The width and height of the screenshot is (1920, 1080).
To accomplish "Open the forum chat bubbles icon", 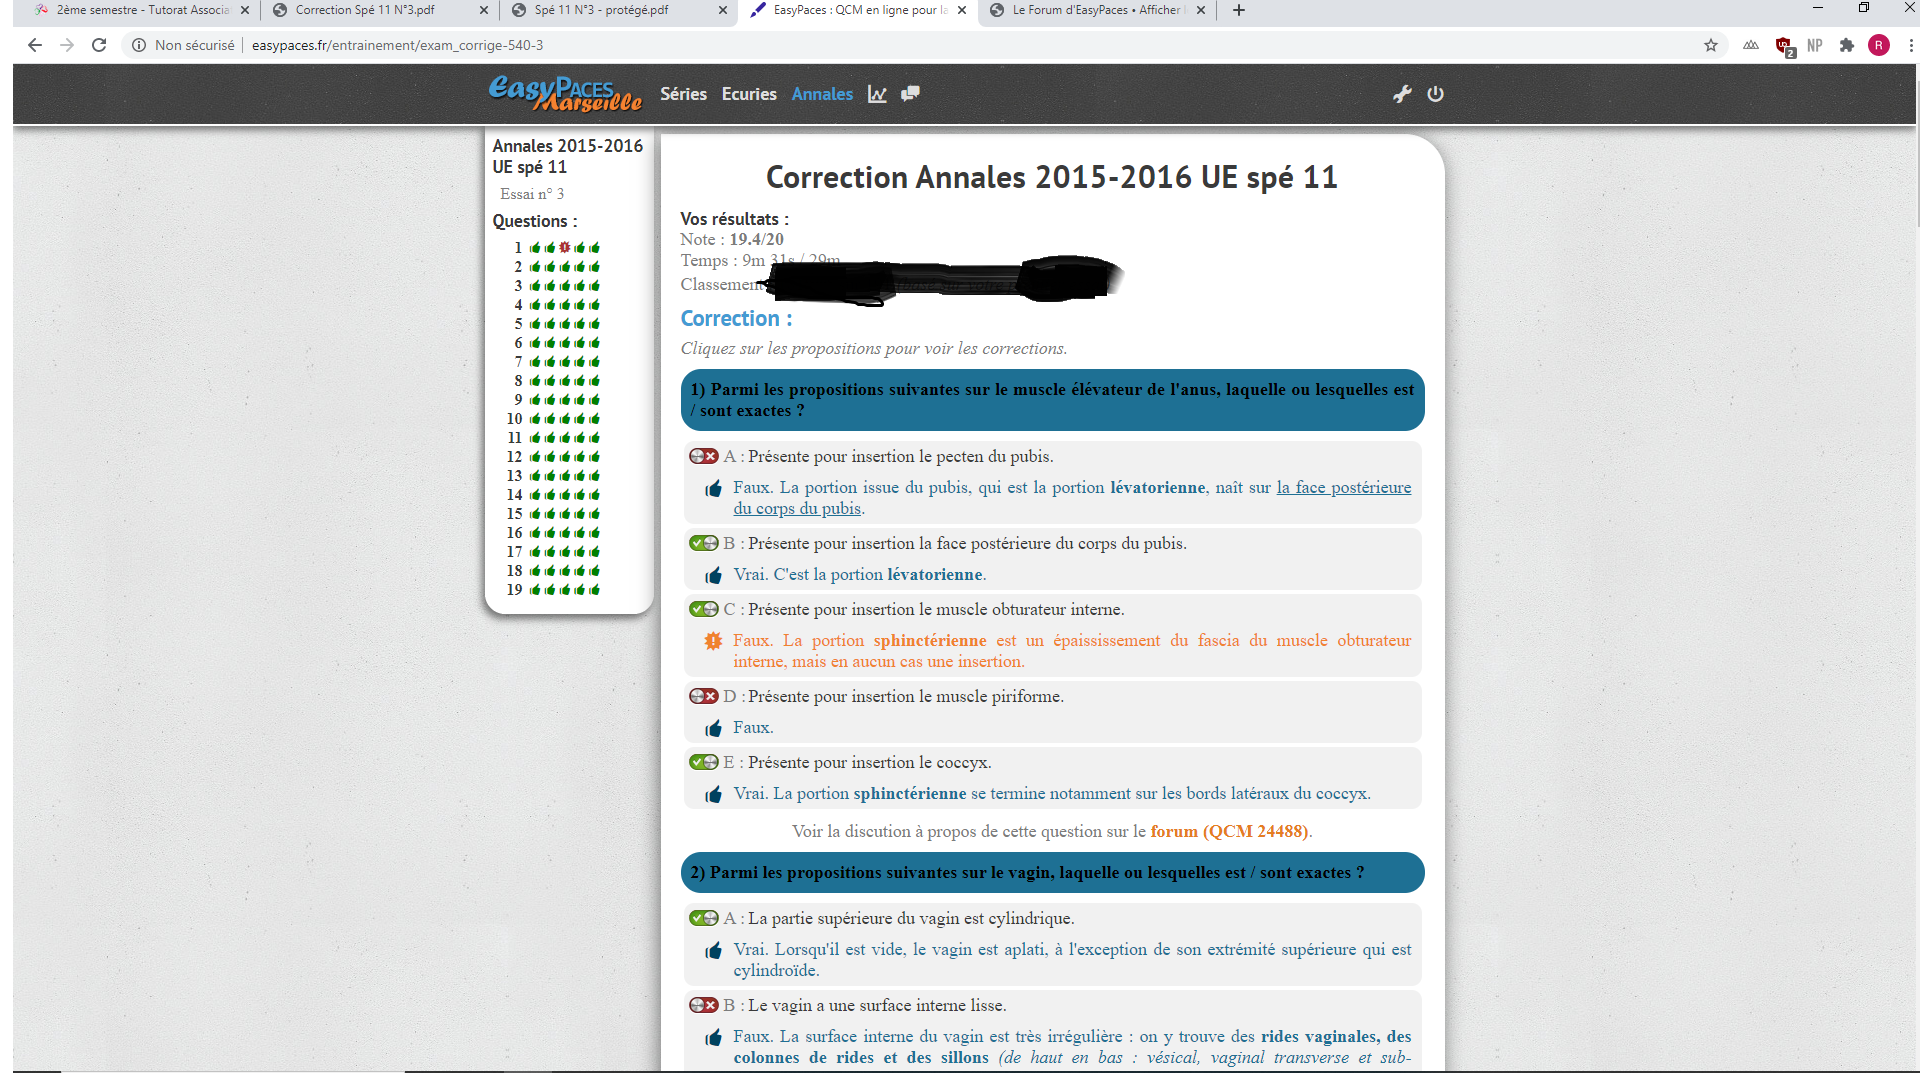I will (910, 94).
